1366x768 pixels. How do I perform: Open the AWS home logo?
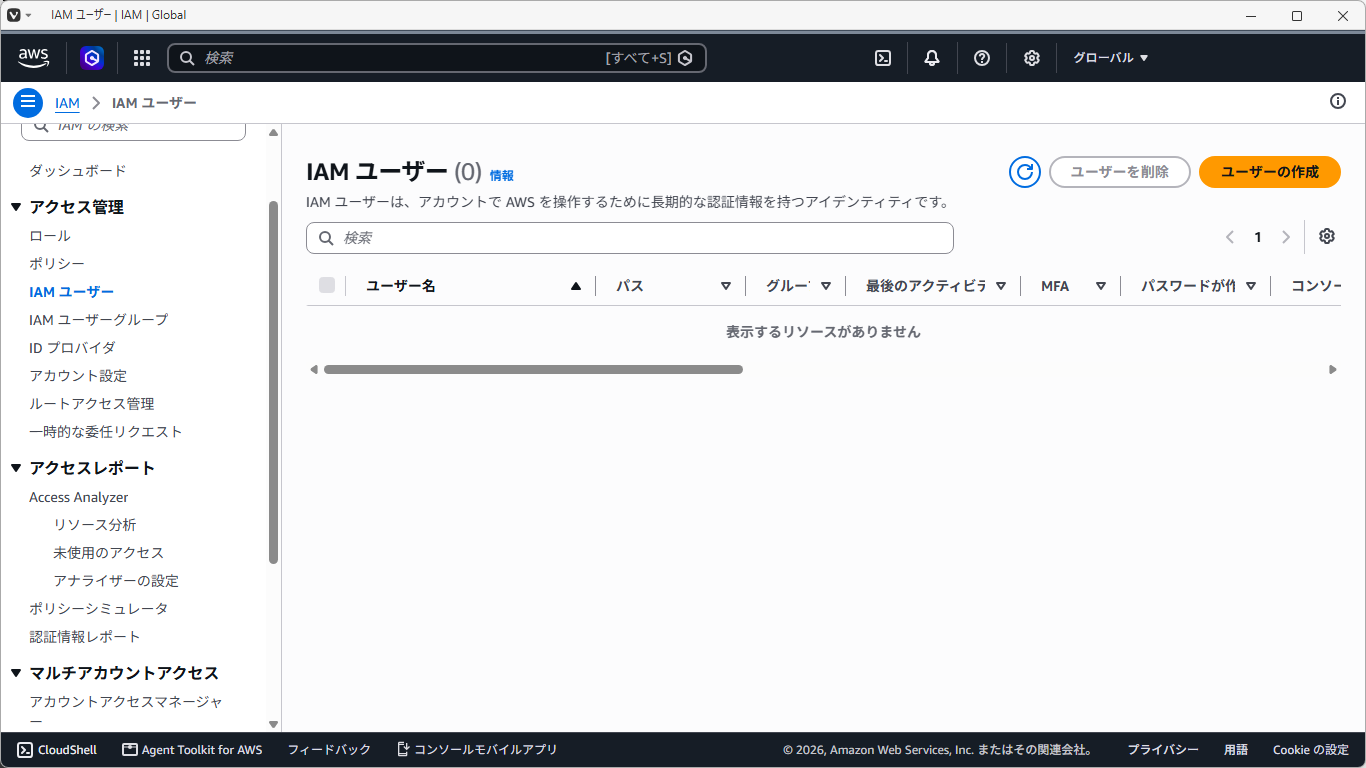[x=34, y=58]
